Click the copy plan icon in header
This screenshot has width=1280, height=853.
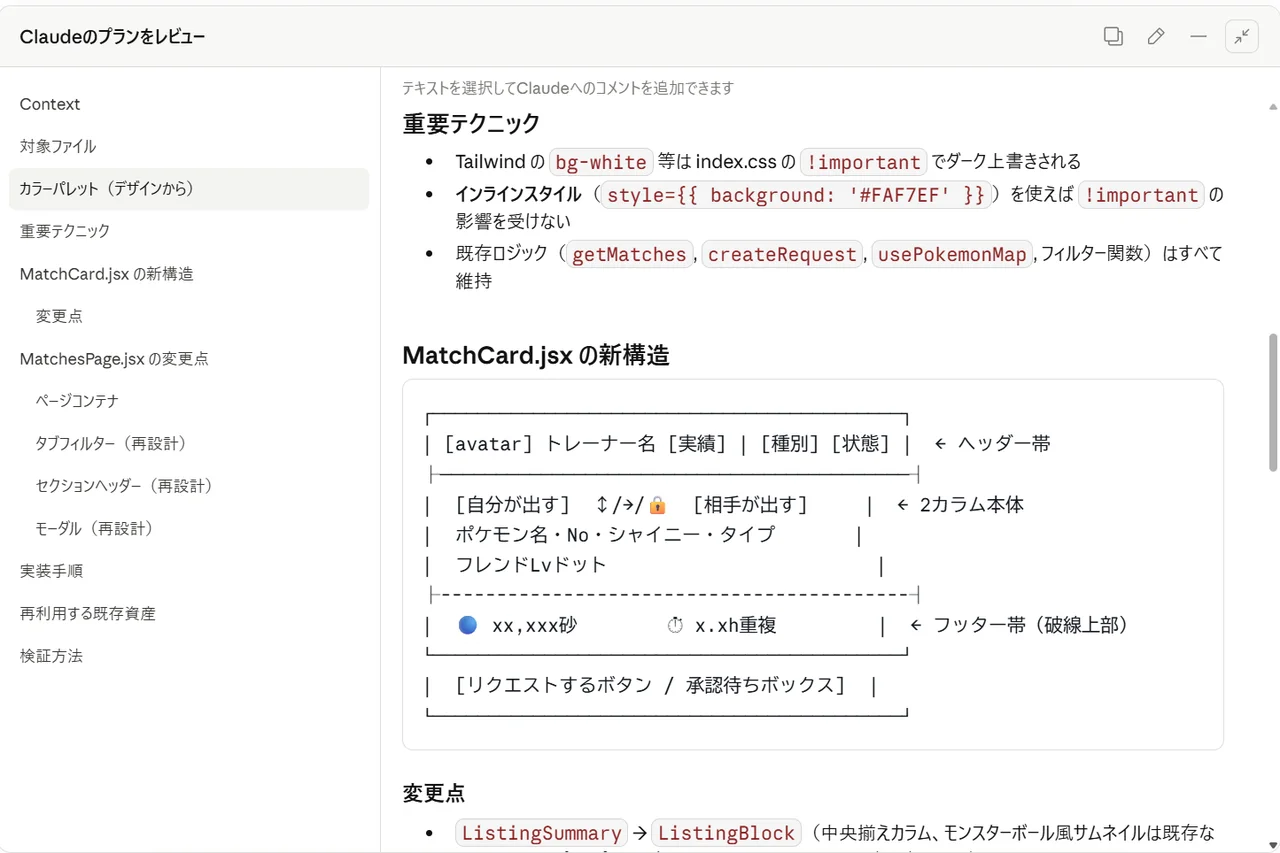click(x=1113, y=37)
